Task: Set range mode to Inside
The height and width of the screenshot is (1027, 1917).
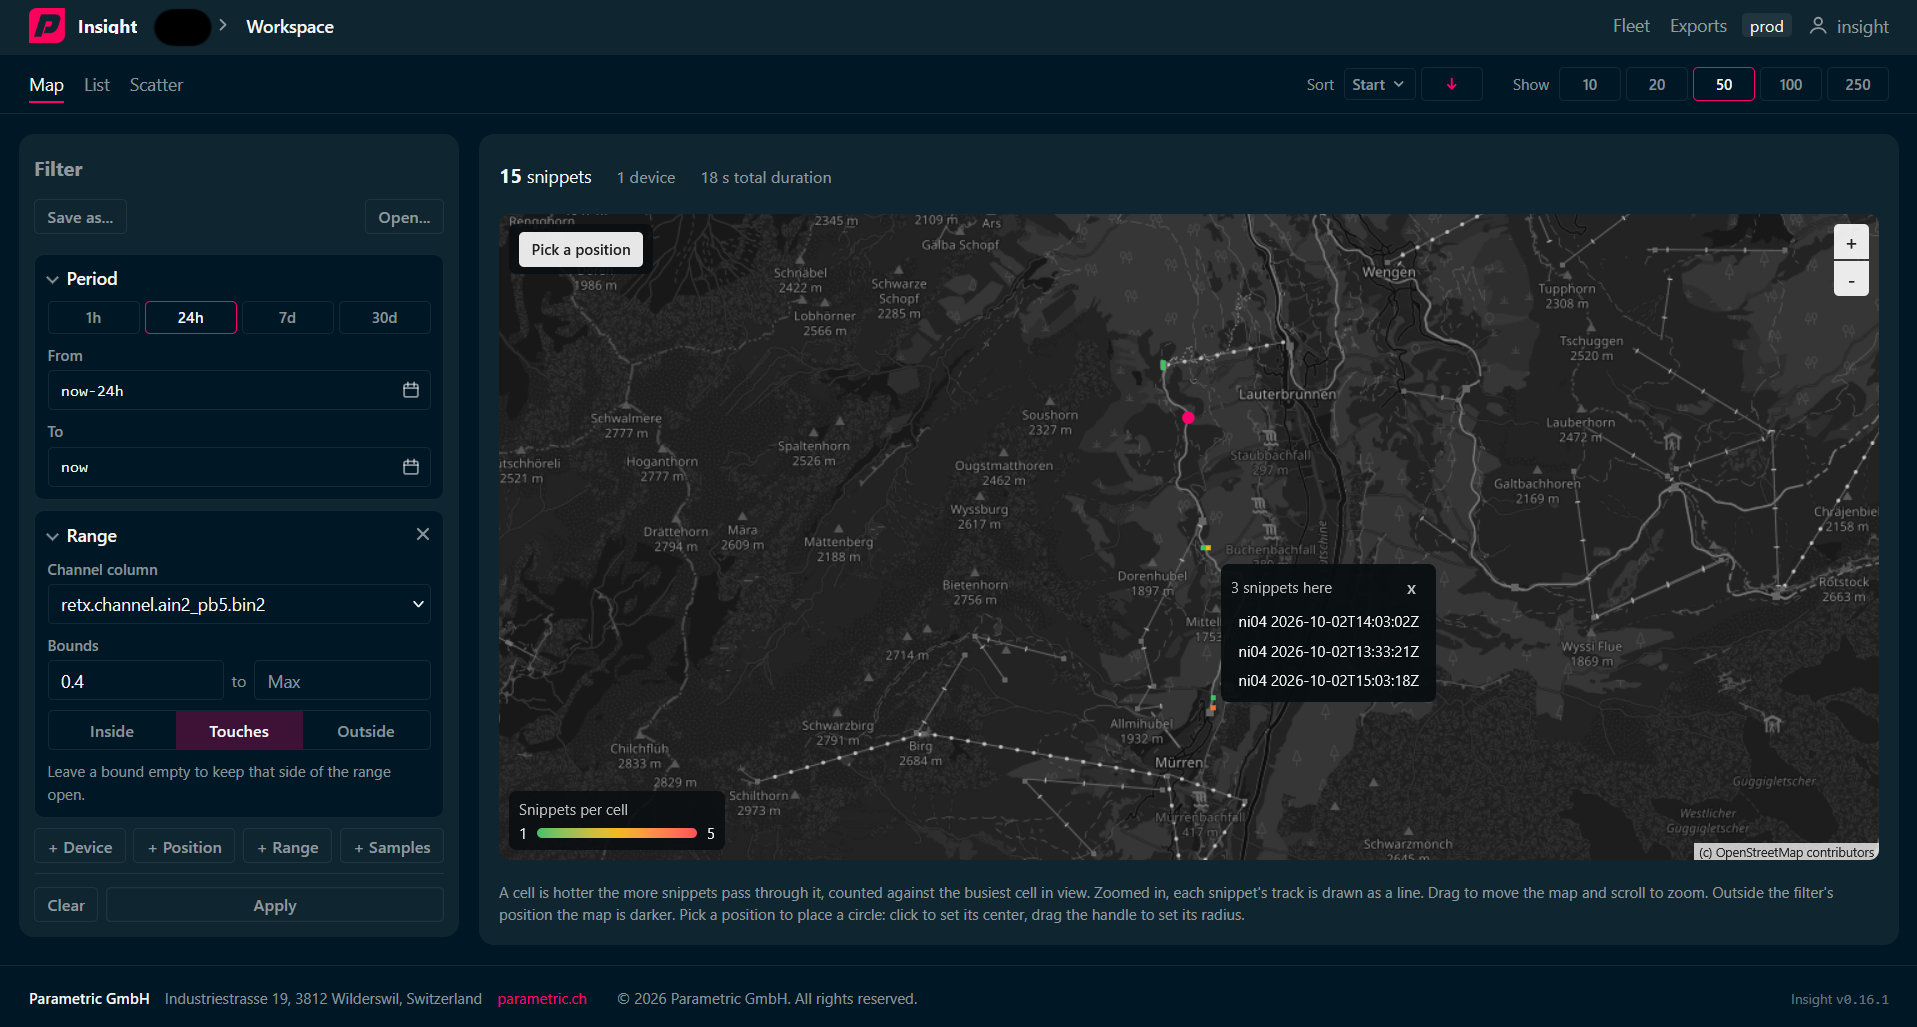Action: click(x=112, y=731)
